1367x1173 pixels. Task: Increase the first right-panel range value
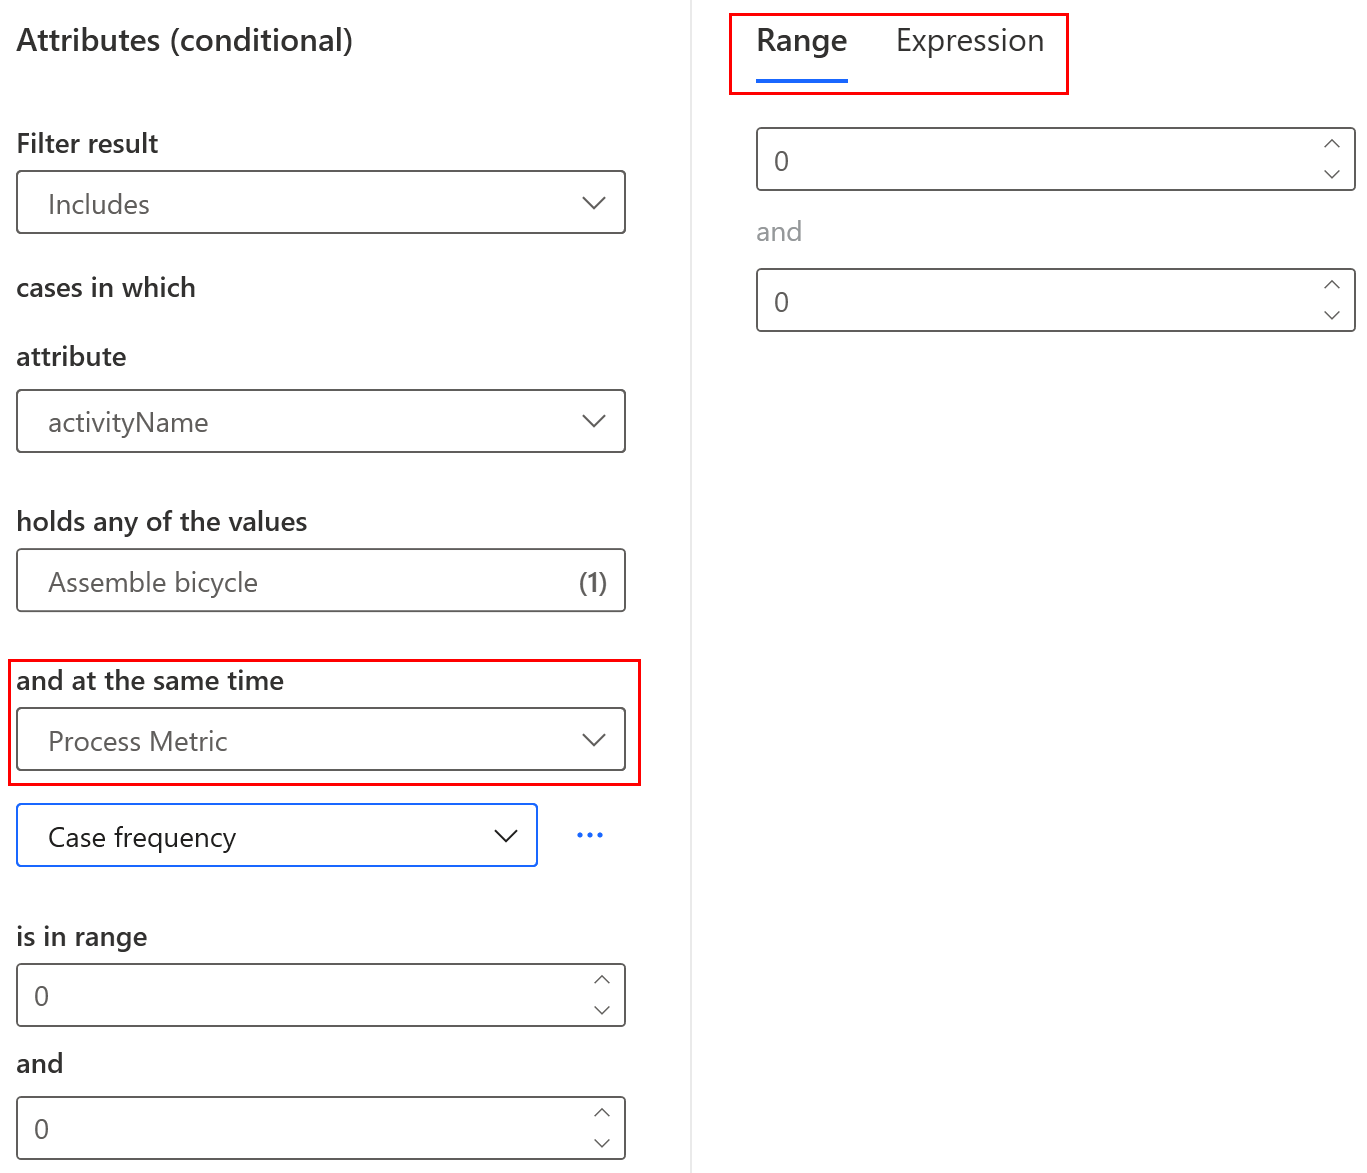[1331, 145]
